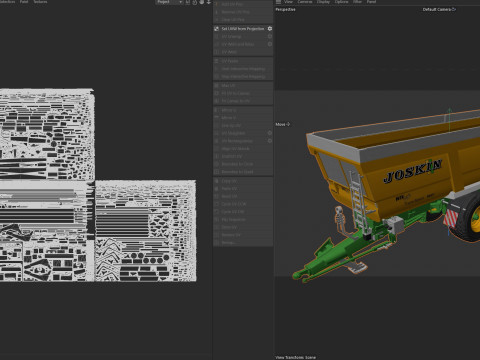
Task: Click the Perspective label in viewport
Action: click(285, 9)
